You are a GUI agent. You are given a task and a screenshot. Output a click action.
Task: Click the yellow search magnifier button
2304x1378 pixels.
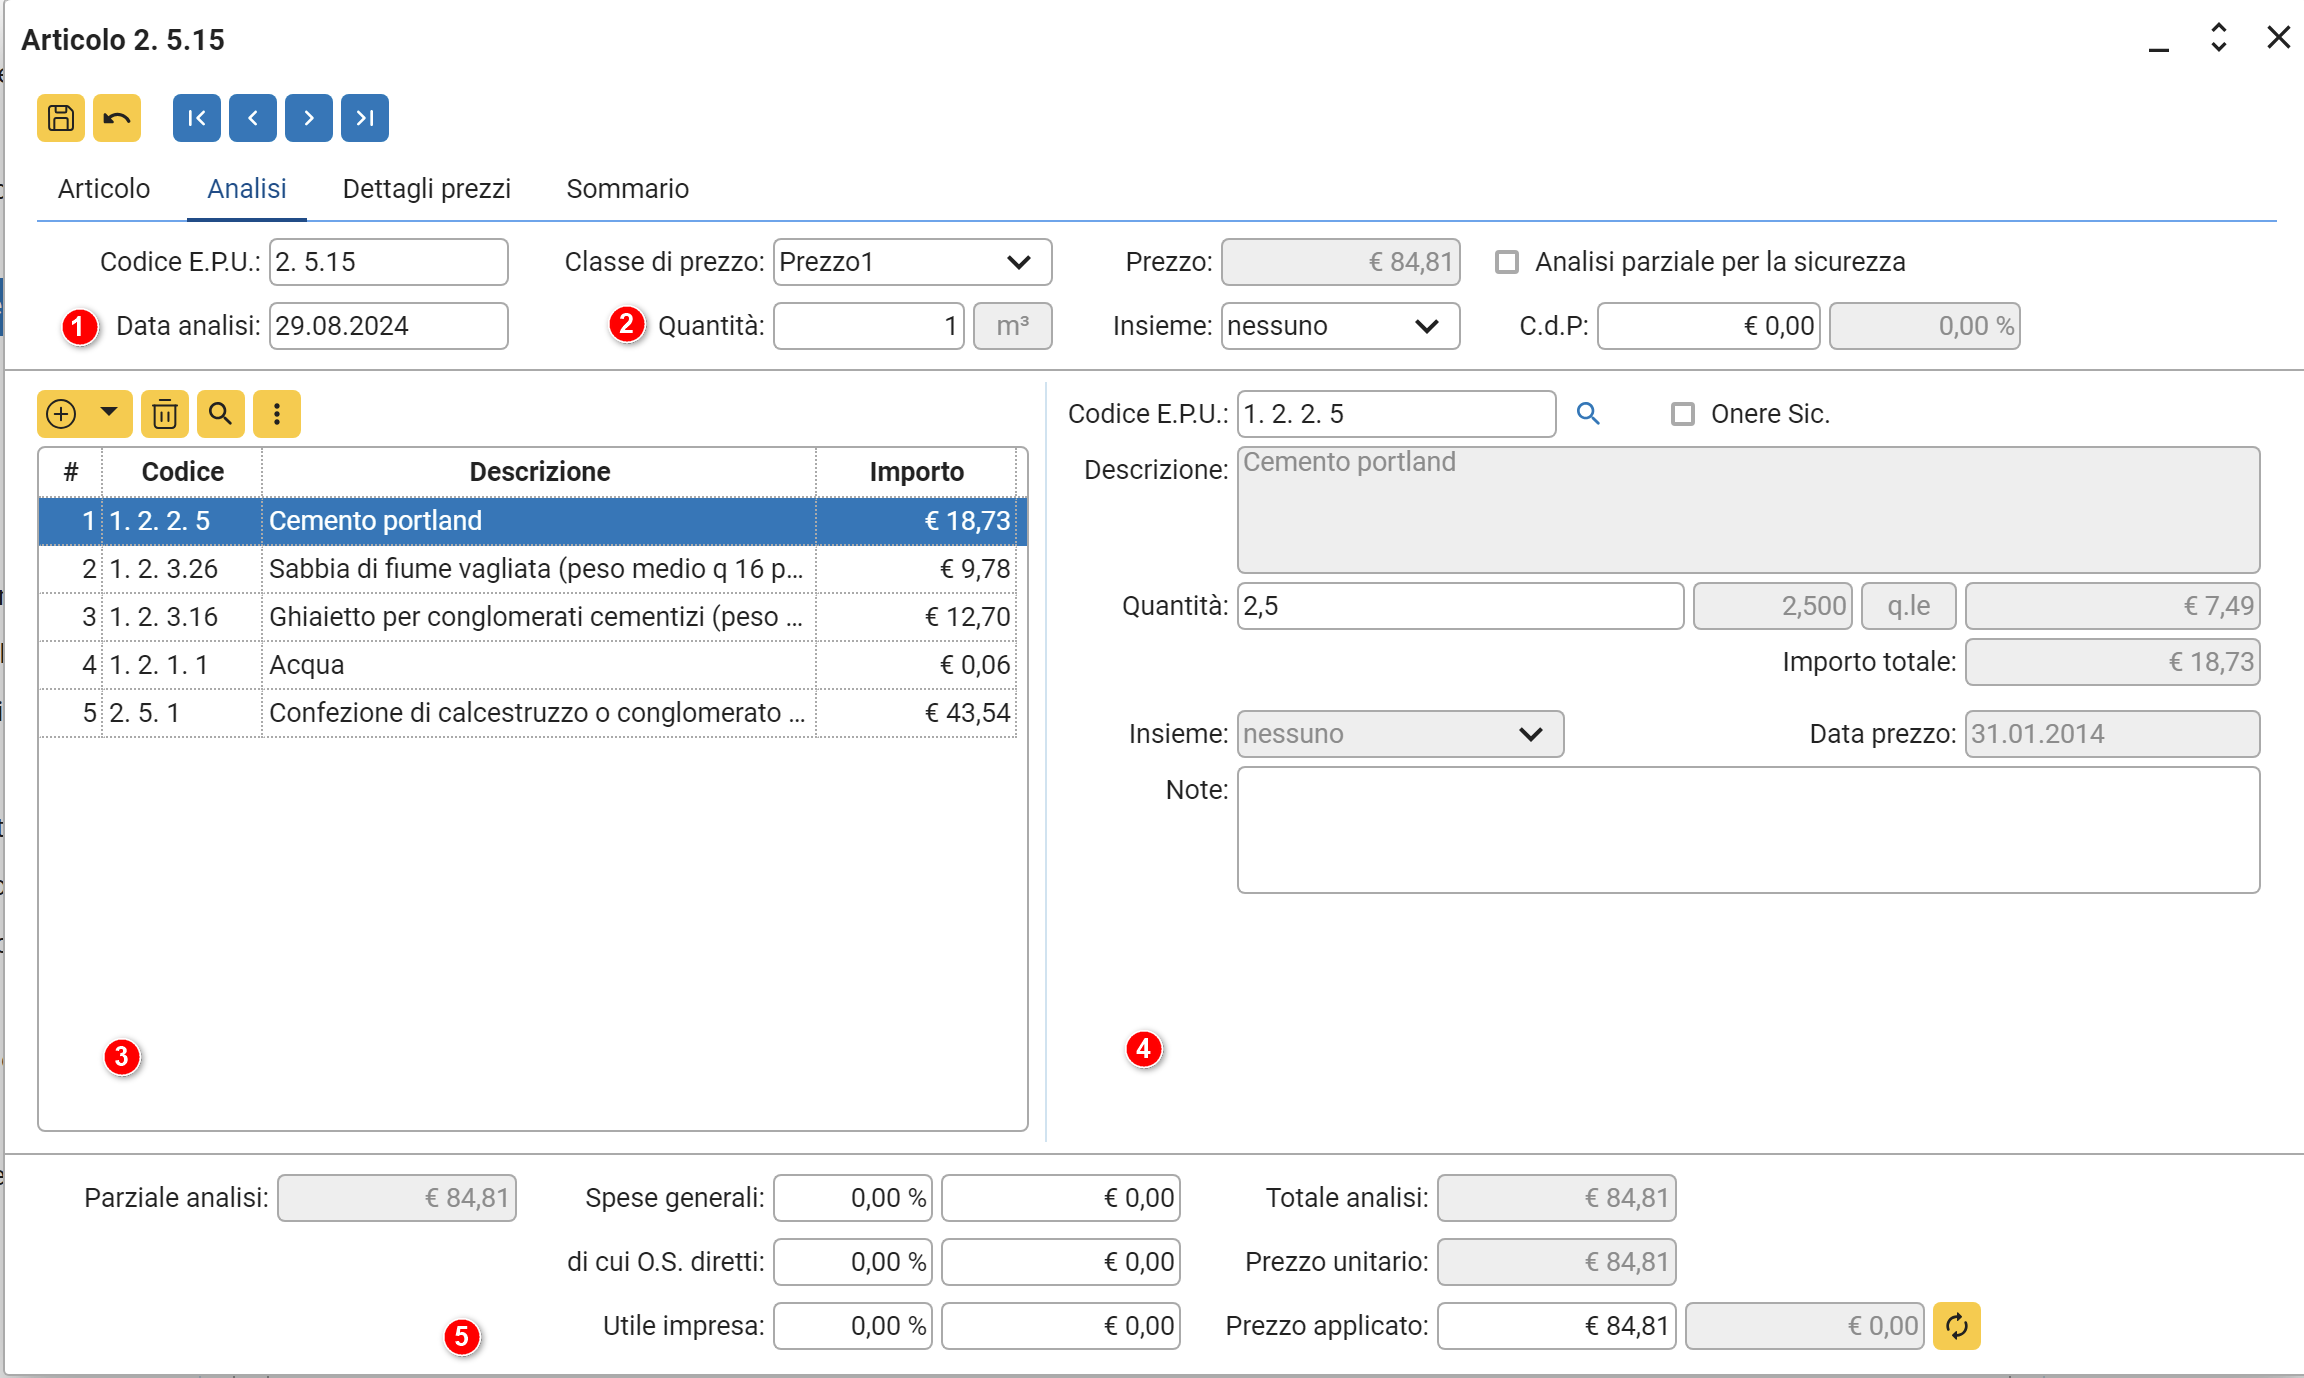221,414
